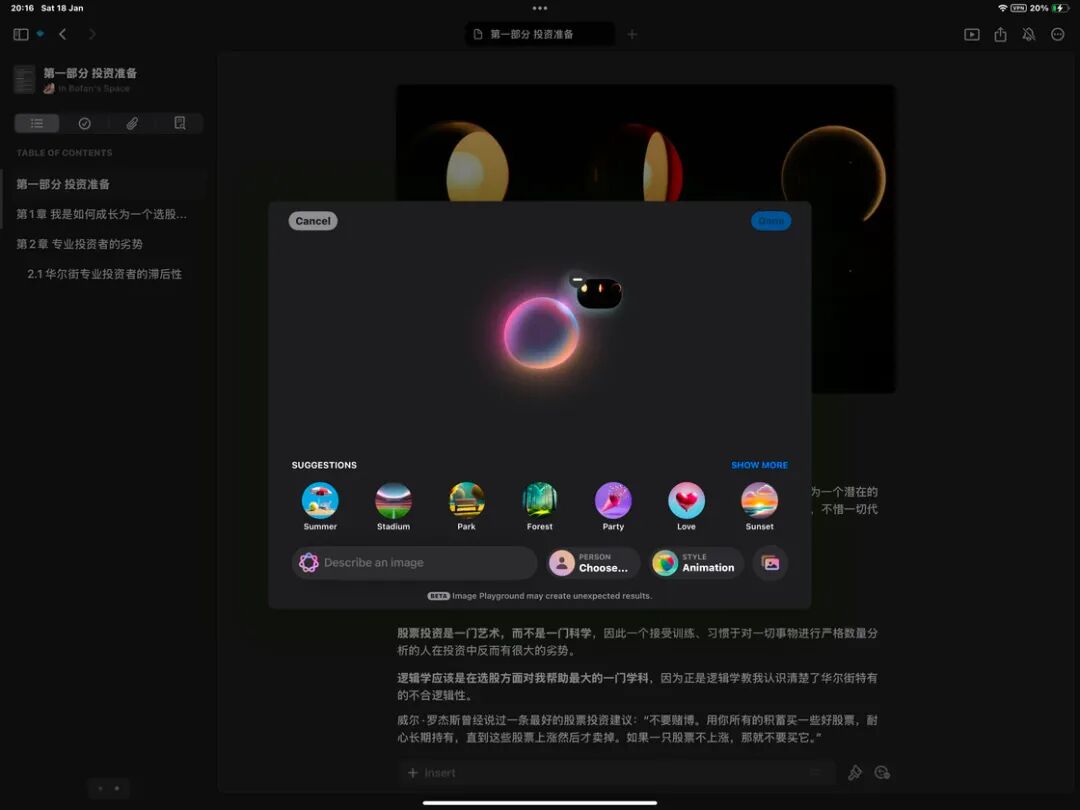The width and height of the screenshot is (1080, 810).
Task: Switch to the tasks checkmark sidebar tab
Action: click(x=85, y=123)
